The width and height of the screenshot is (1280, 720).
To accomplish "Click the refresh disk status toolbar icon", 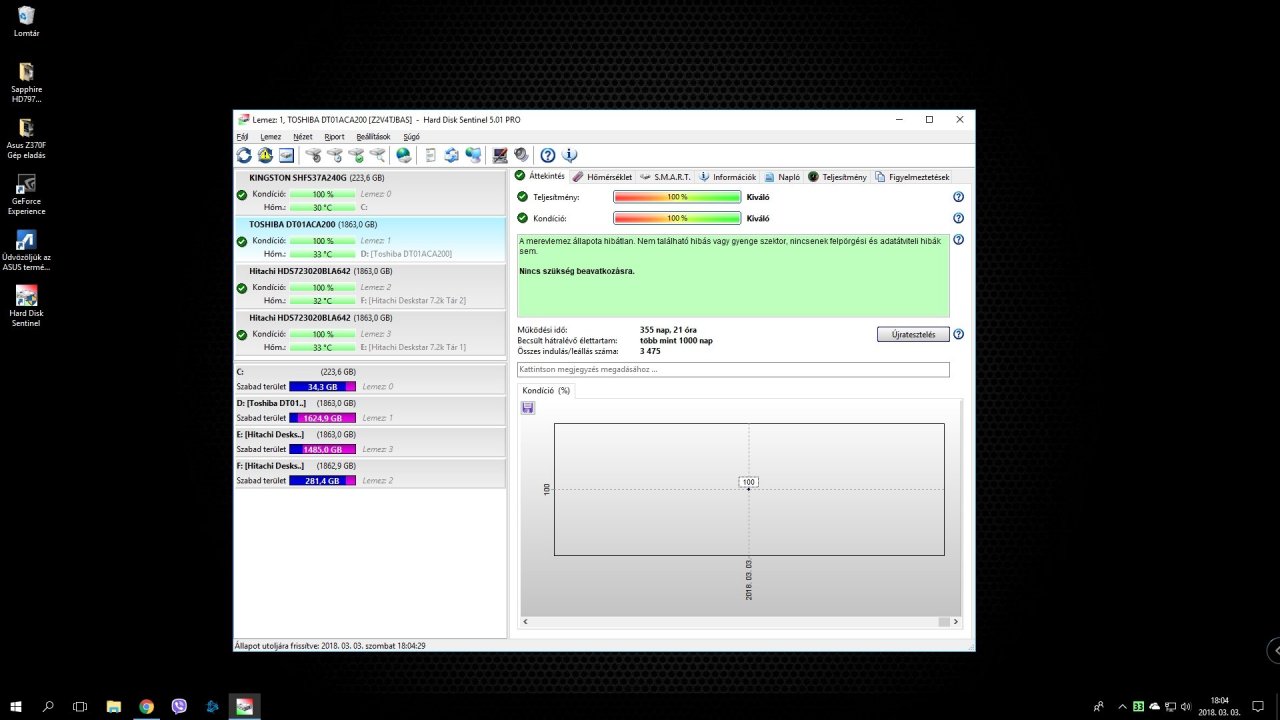I will point(244,155).
